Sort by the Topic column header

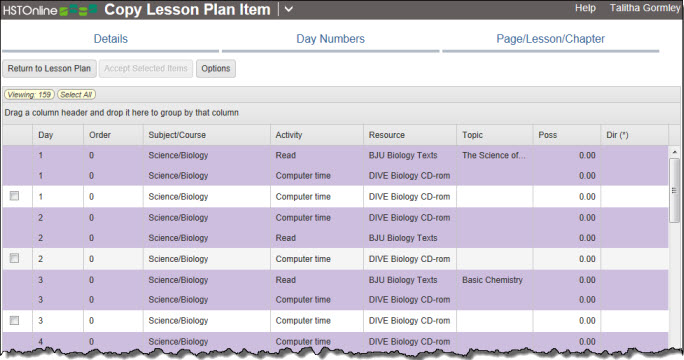tap(495, 135)
